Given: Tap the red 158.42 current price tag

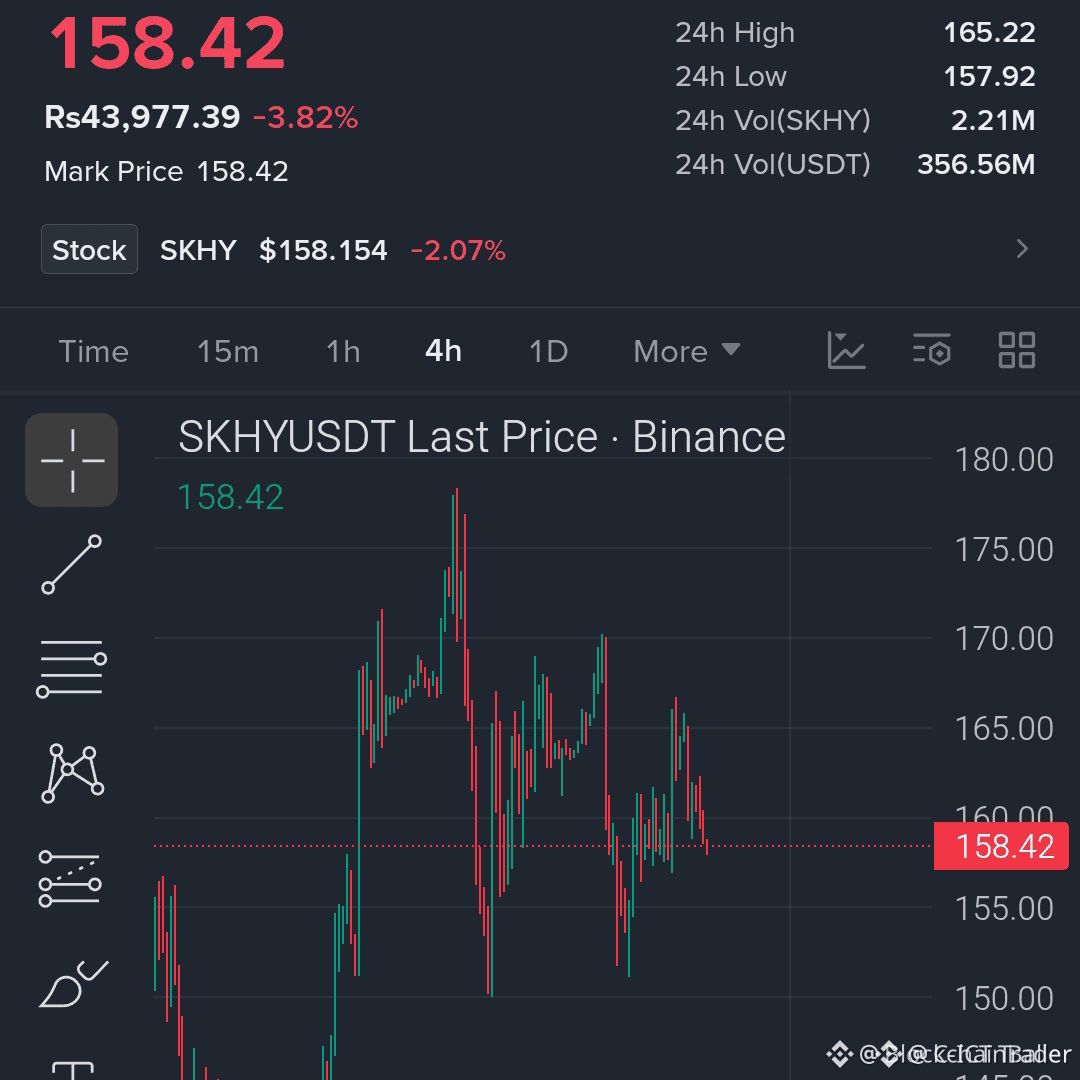Looking at the screenshot, I should pyautogui.click(x=1001, y=847).
